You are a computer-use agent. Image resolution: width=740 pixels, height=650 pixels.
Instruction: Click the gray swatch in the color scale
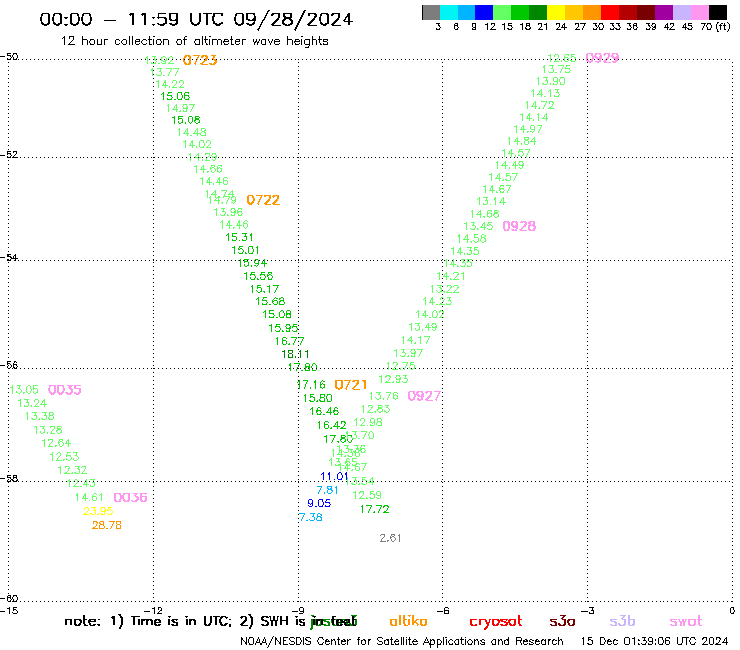click(431, 12)
